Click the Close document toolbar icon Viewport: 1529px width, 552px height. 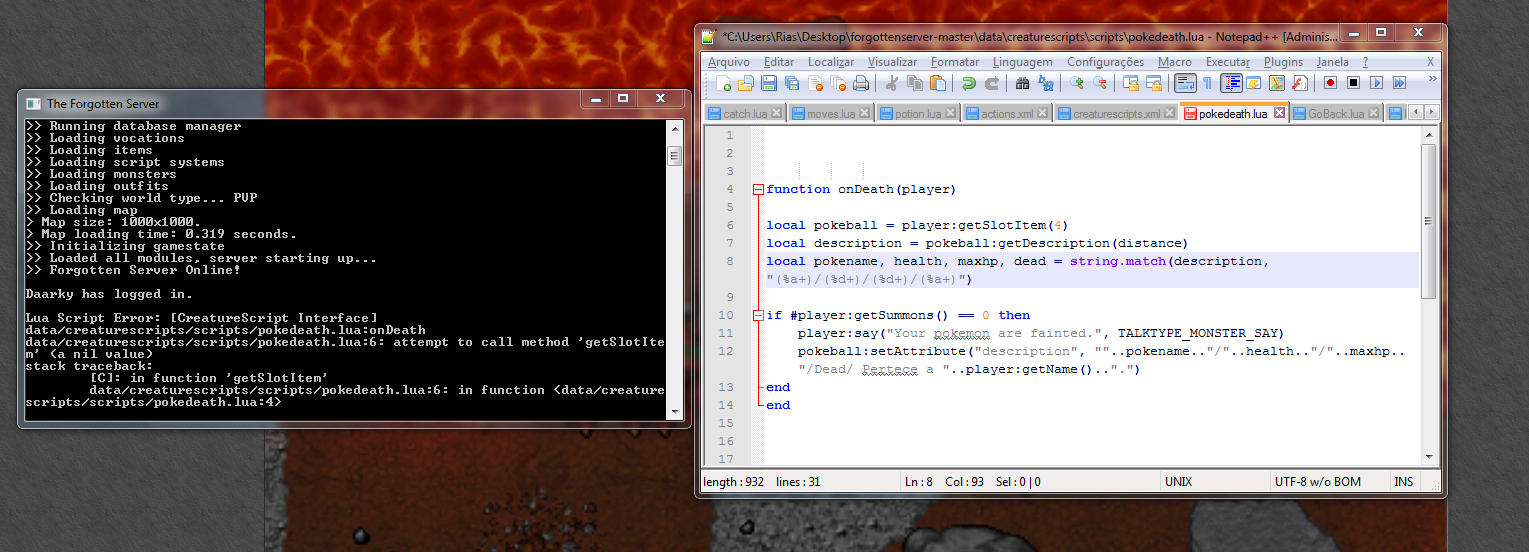[x=815, y=83]
